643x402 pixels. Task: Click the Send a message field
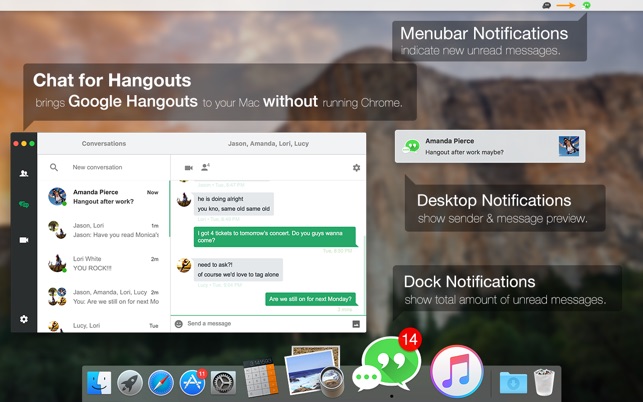pos(209,323)
